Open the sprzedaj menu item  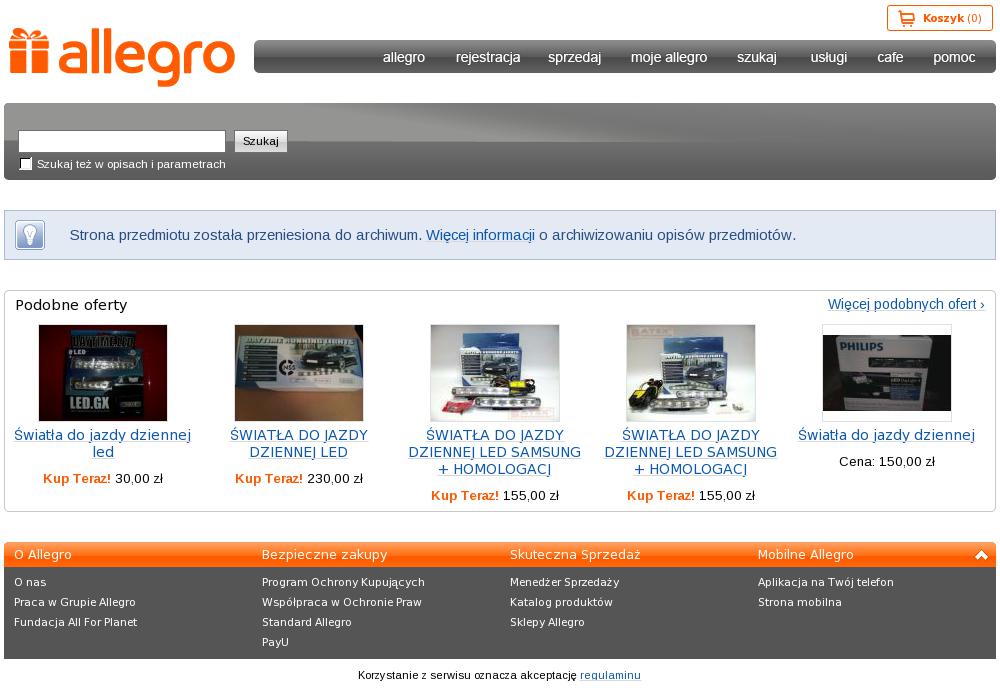tap(574, 57)
